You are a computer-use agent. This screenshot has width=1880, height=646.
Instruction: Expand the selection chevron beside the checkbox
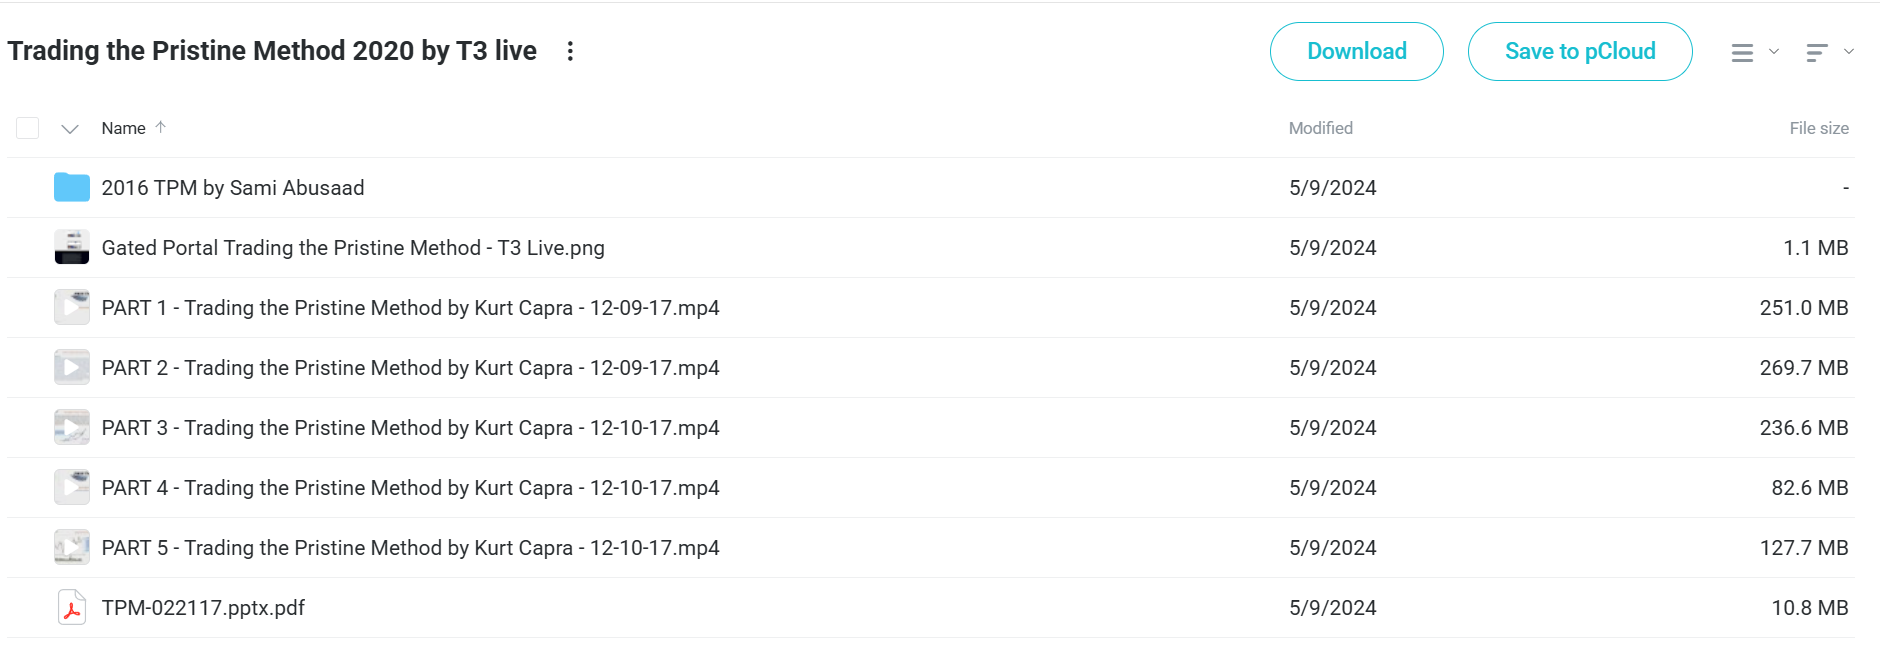(x=70, y=129)
